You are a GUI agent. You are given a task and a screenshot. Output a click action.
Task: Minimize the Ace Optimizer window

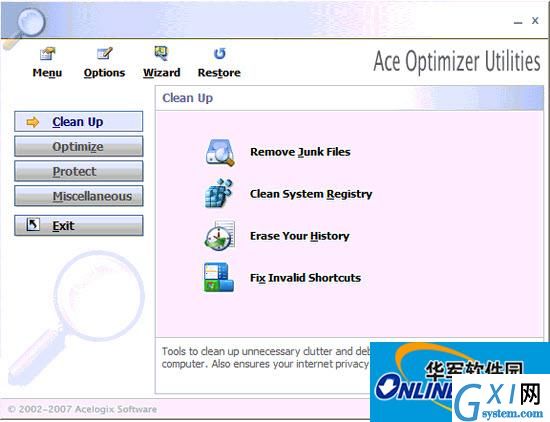(518, 22)
